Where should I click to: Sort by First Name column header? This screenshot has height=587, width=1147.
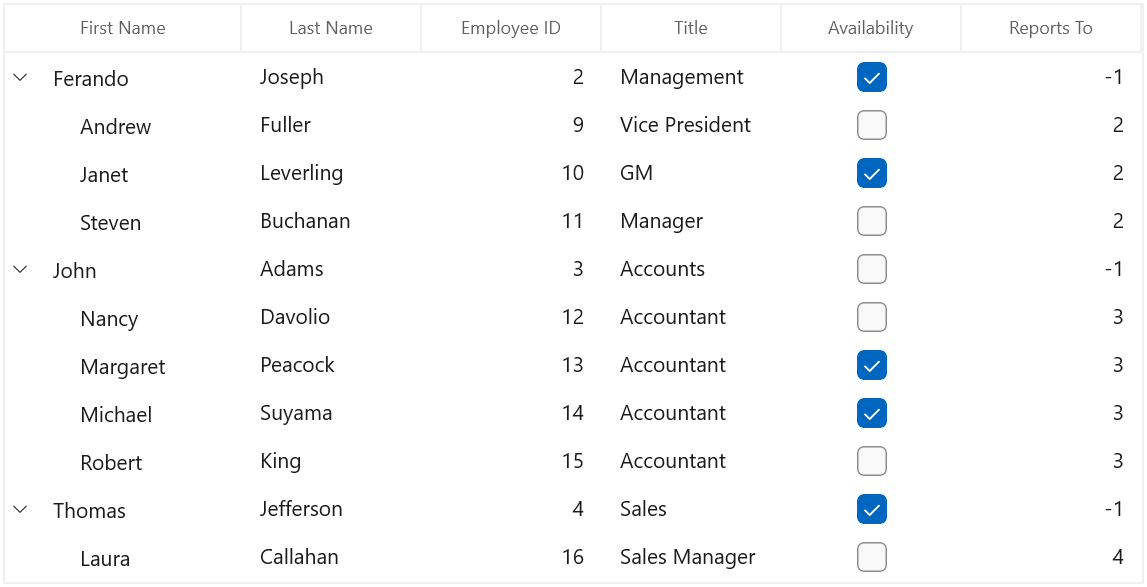coord(123,28)
